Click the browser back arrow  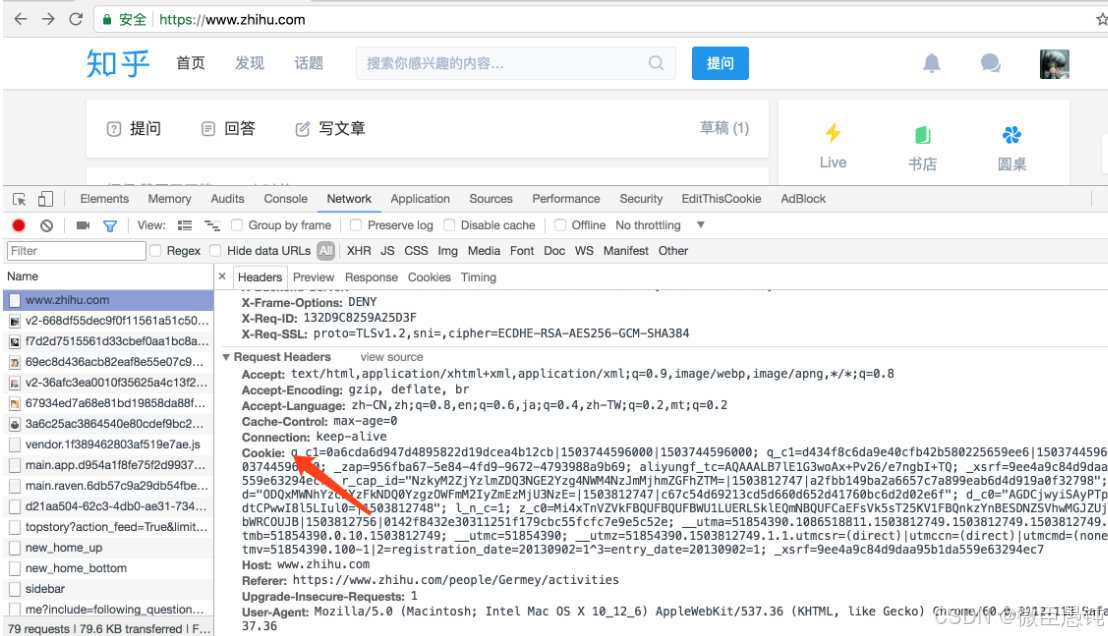20,19
